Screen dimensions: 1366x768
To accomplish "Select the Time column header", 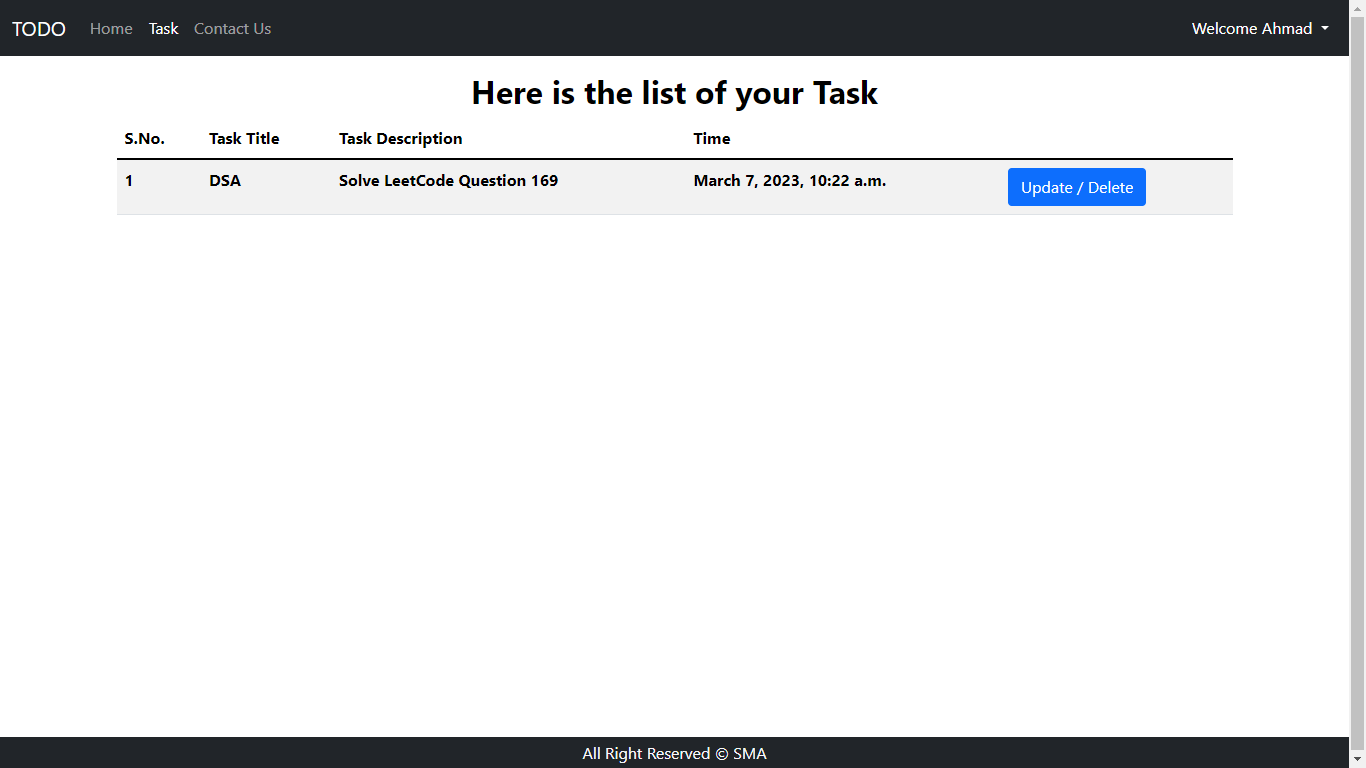I will [x=712, y=139].
